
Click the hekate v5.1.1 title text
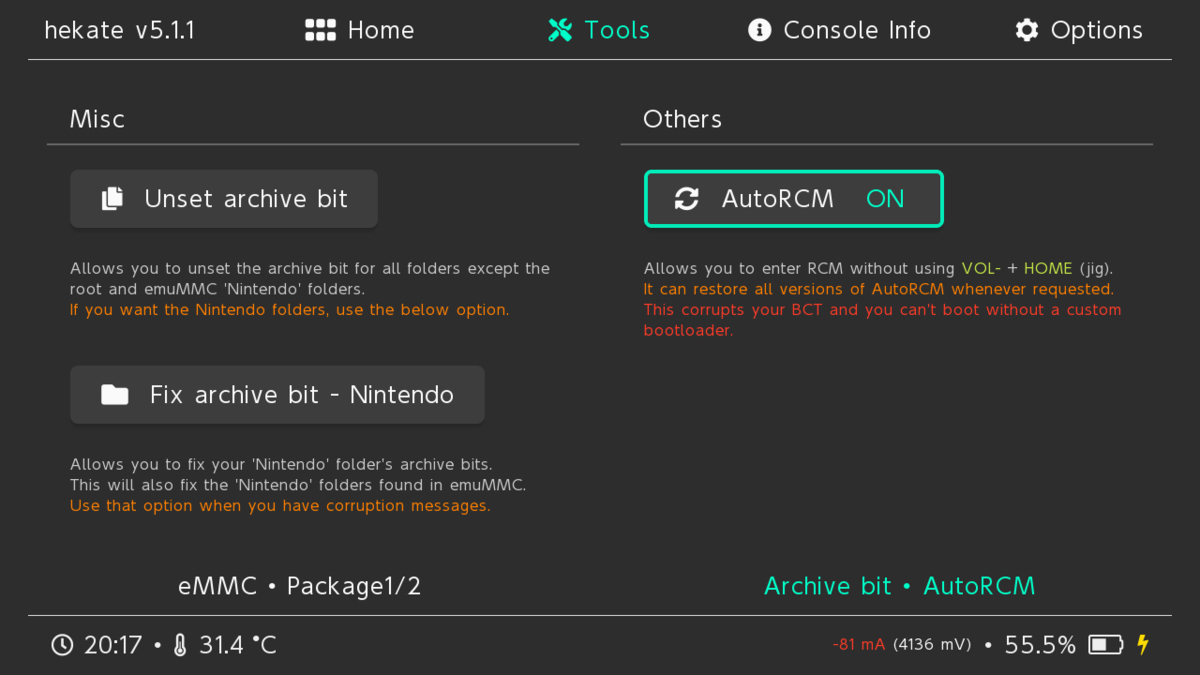pyautogui.click(x=120, y=30)
